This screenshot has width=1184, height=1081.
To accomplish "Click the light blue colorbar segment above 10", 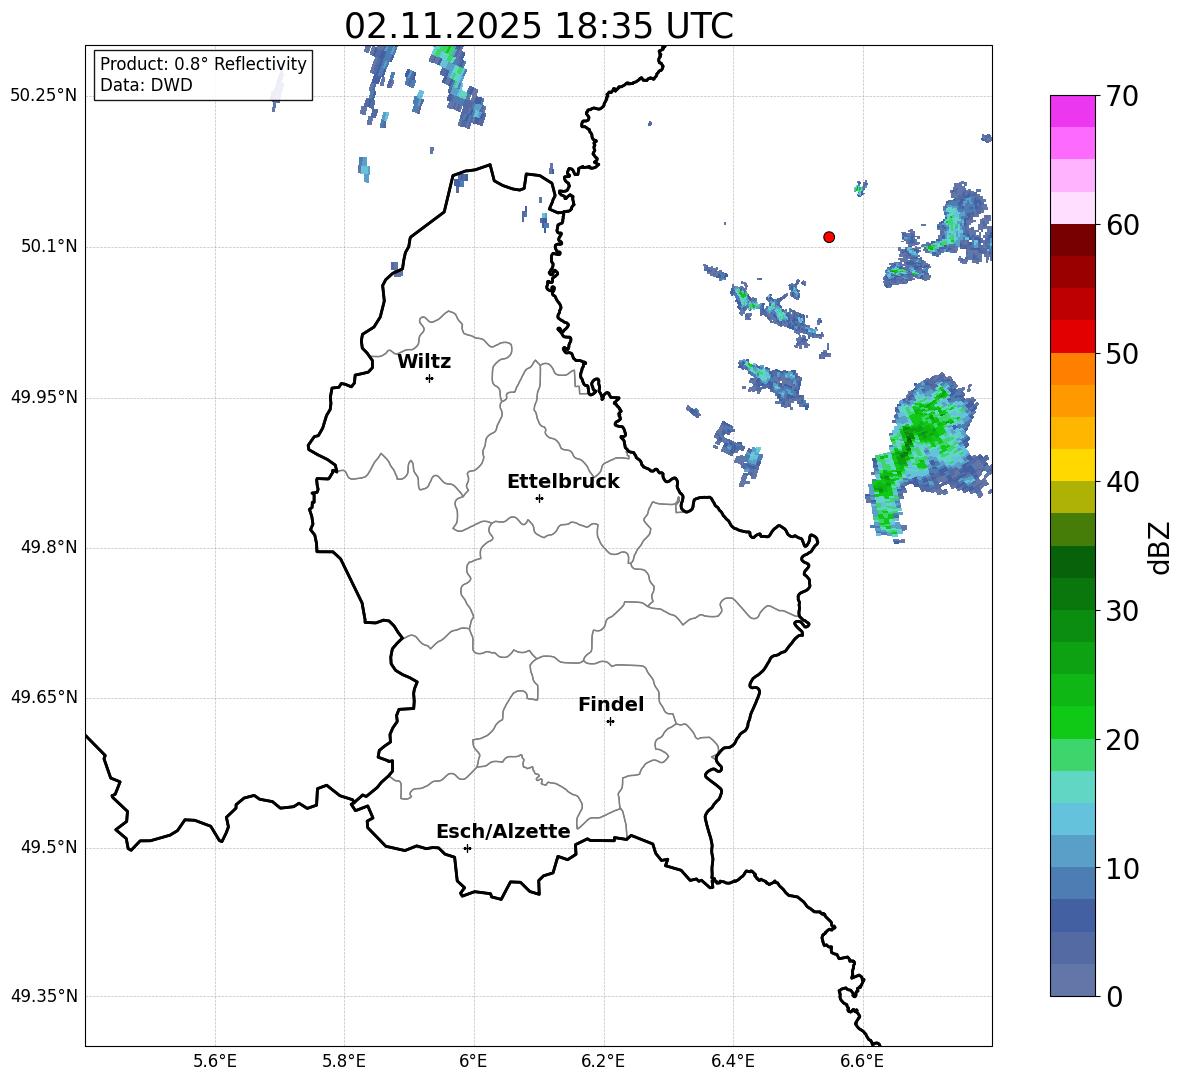I will [x=1073, y=851].
